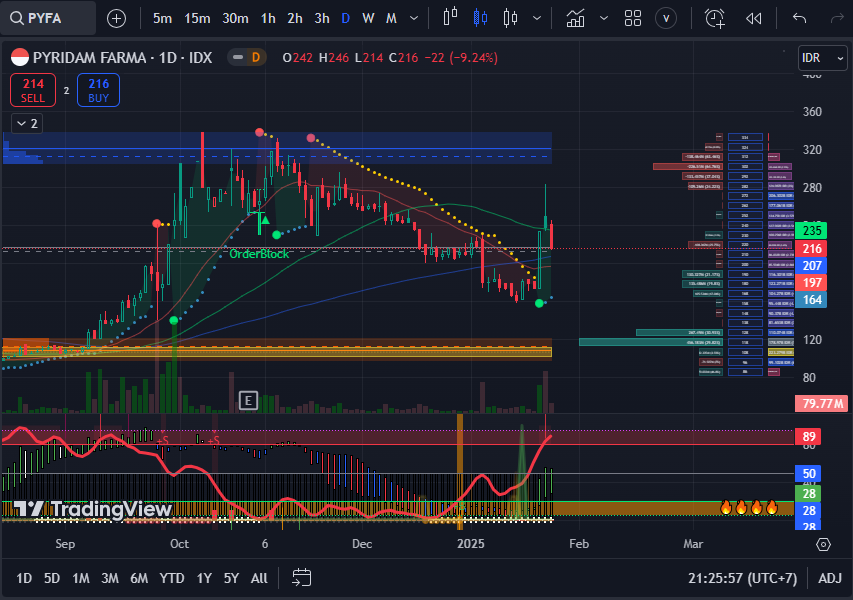Set date range to 3M
Image resolution: width=853 pixels, height=600 pixels.
pos(110,578)
